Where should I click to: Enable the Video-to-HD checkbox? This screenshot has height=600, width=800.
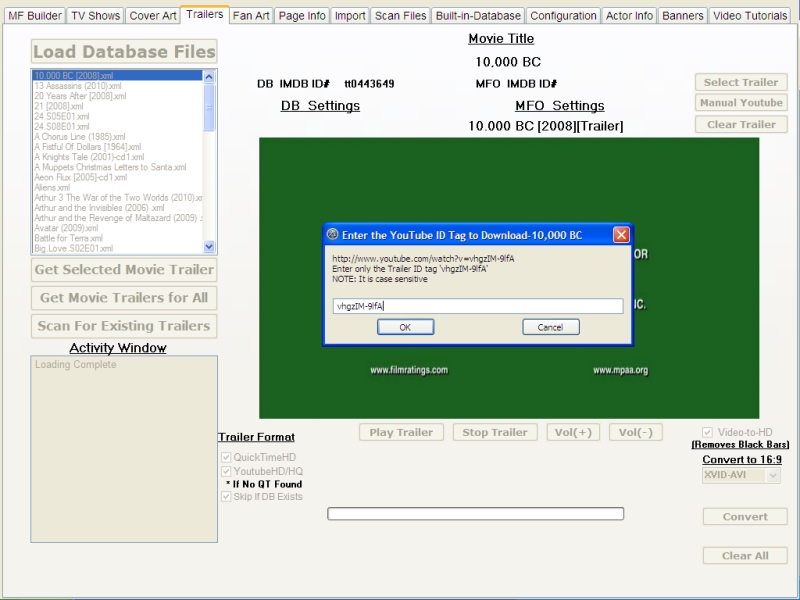point(708,432)
